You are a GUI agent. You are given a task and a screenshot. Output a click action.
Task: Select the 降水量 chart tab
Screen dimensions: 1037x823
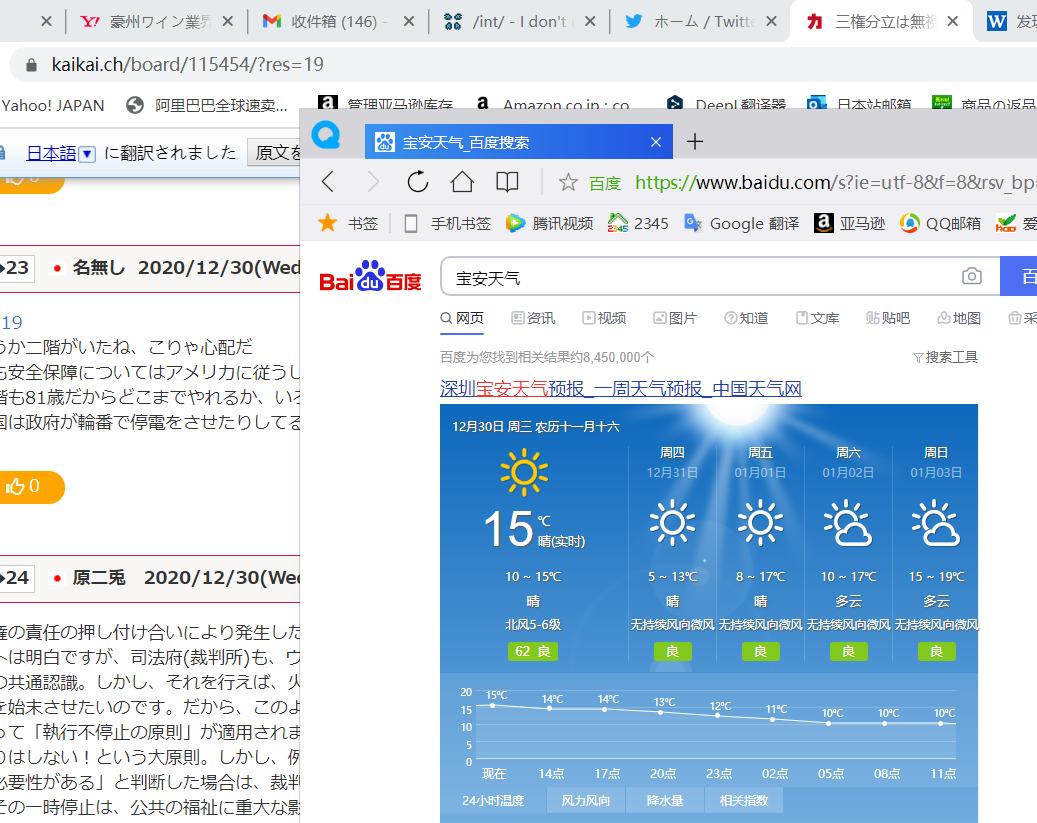click(x=665, y=800)
